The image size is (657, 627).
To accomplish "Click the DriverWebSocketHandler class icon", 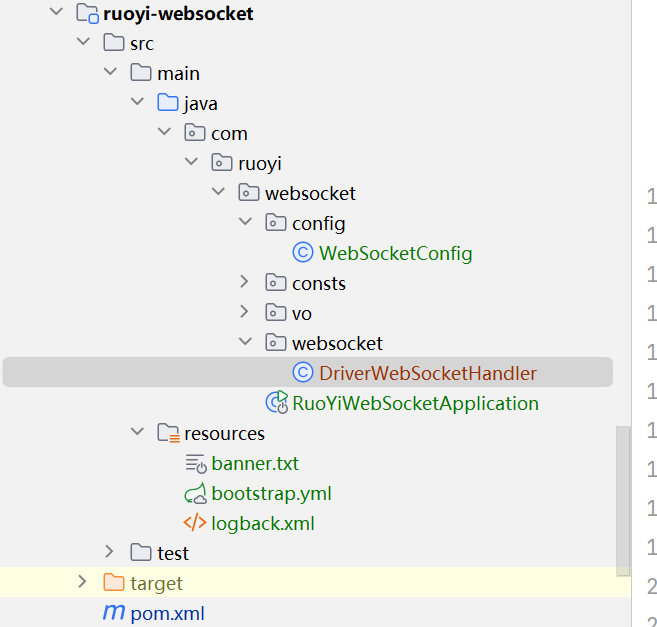I will [302, 373].
